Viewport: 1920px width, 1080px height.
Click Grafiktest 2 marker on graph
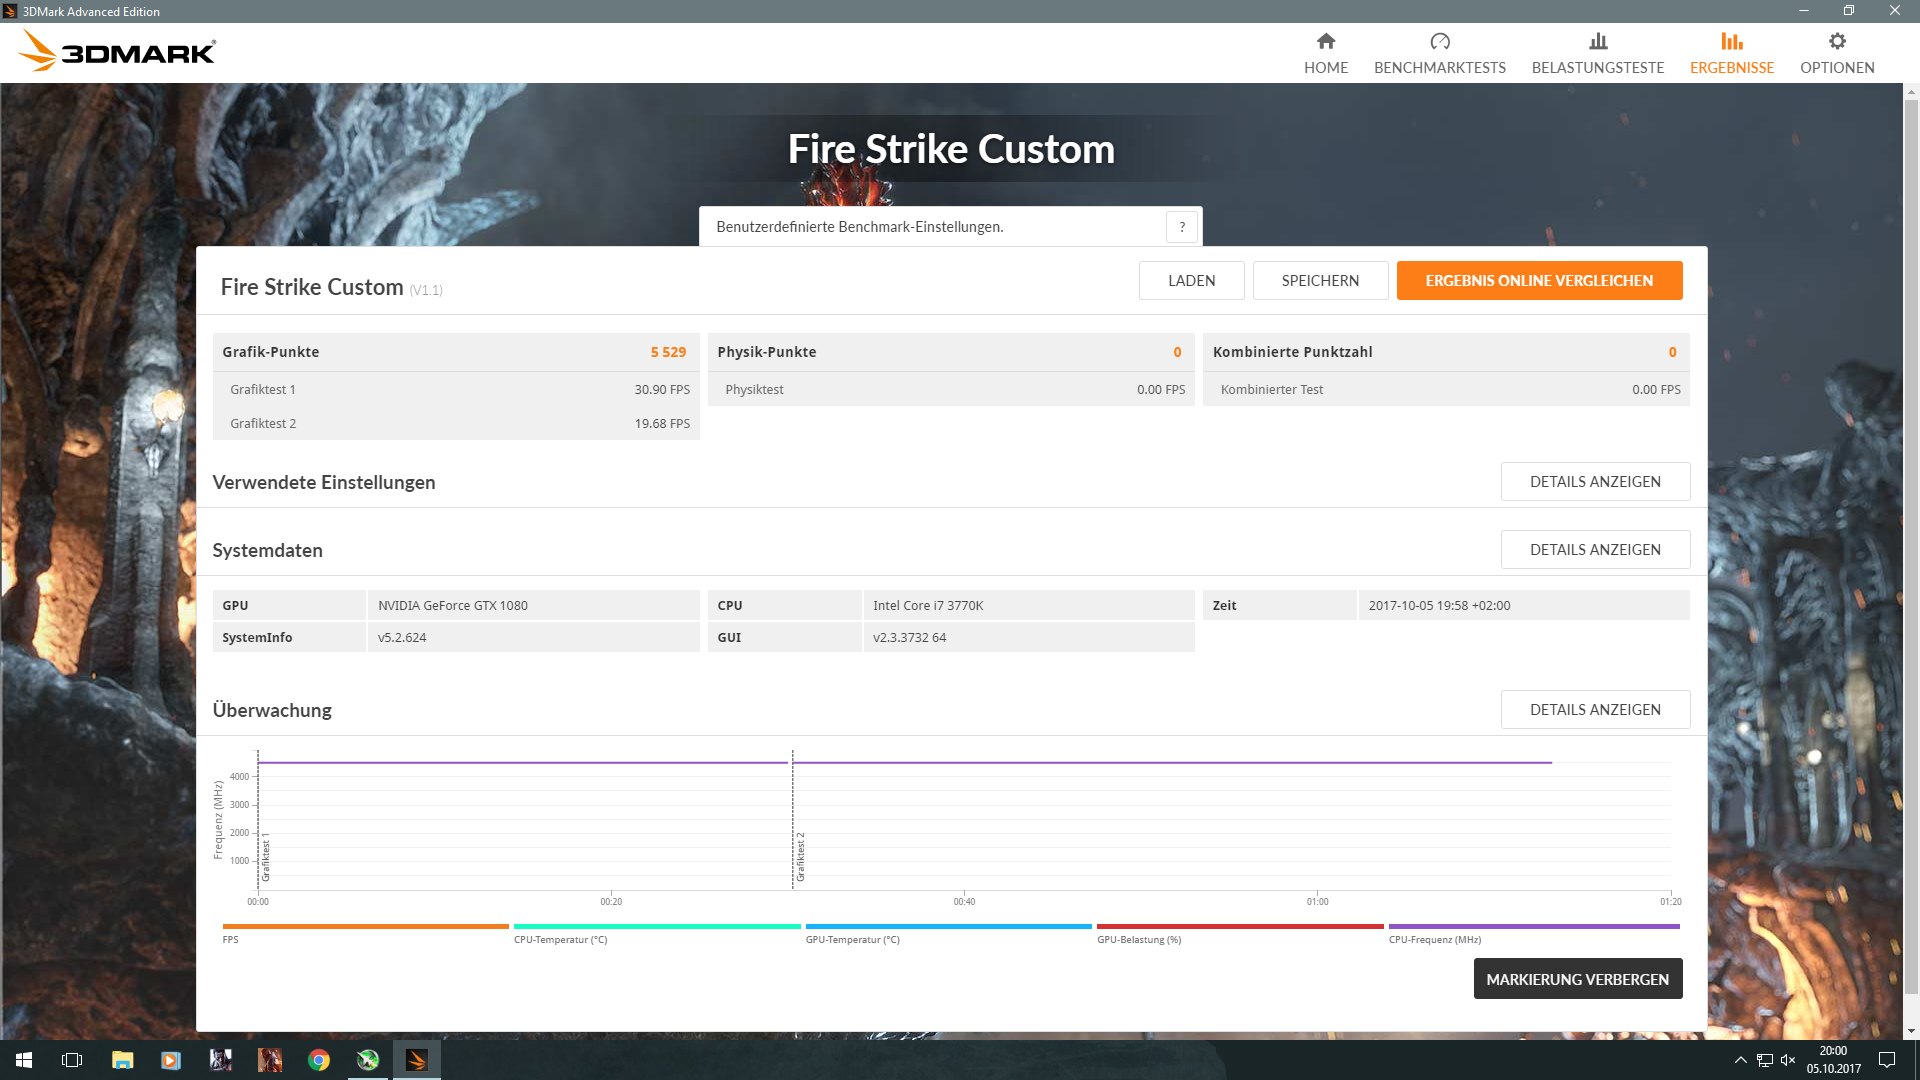pos(799,856)
